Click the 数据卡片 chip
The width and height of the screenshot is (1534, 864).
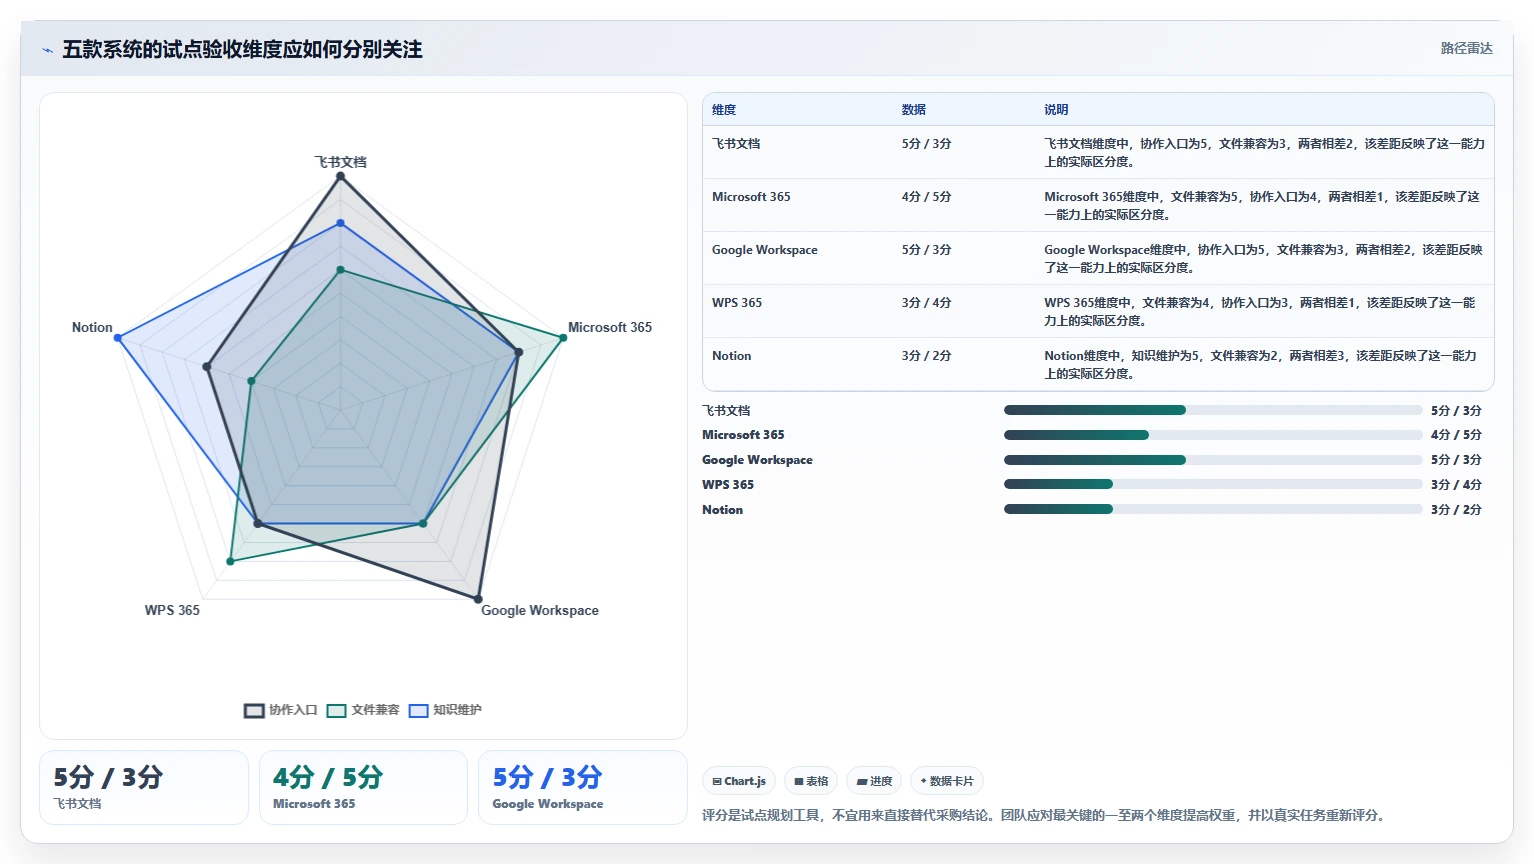point(947,781)
